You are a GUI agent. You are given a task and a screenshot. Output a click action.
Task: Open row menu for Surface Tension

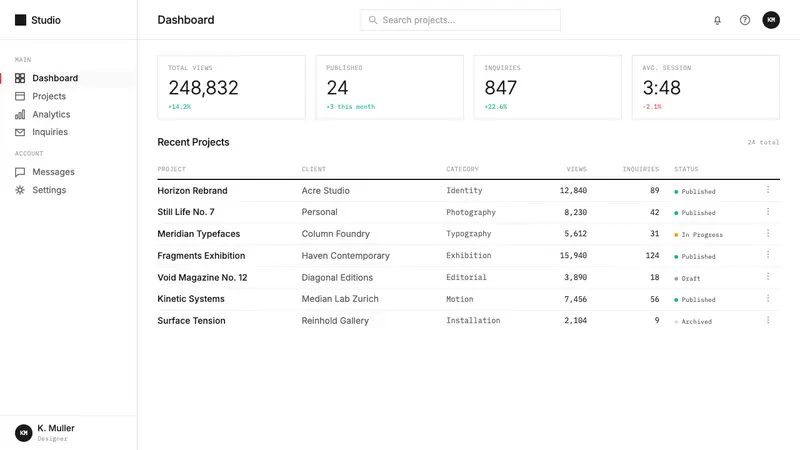[x=768, y=320]
